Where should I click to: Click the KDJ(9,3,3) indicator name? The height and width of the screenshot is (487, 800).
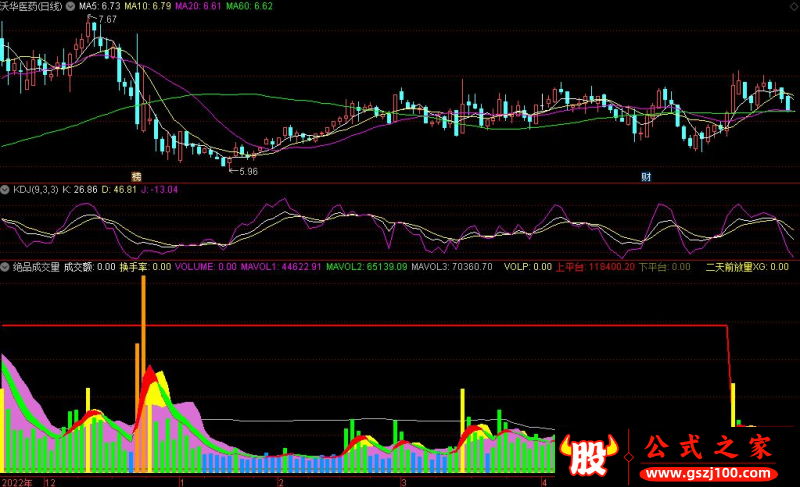(x=34, y=188)
